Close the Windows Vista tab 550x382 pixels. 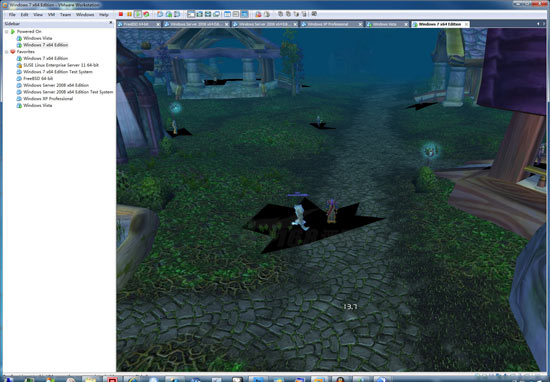coord(406,24)
